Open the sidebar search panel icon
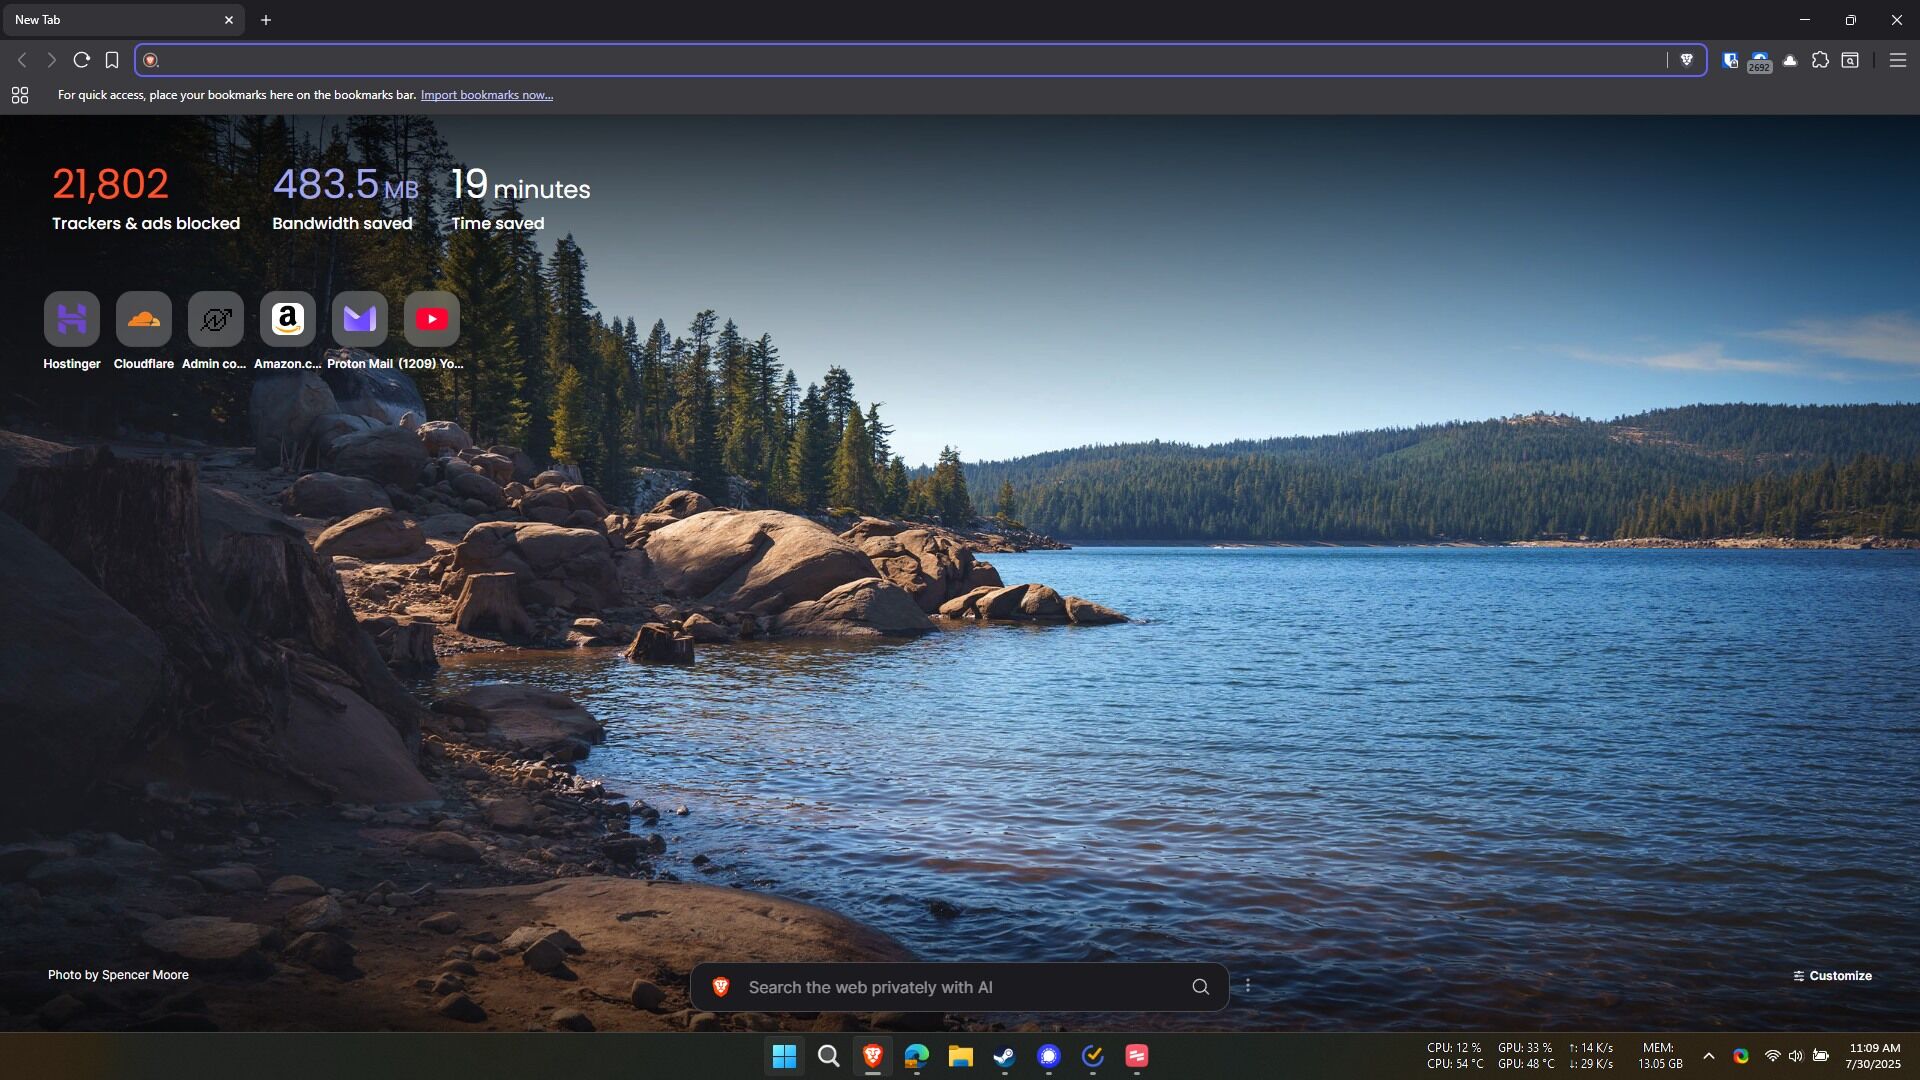The height and width of the screenshot is (1080, 1920). pyautogui.click(x=1850, y=60)
